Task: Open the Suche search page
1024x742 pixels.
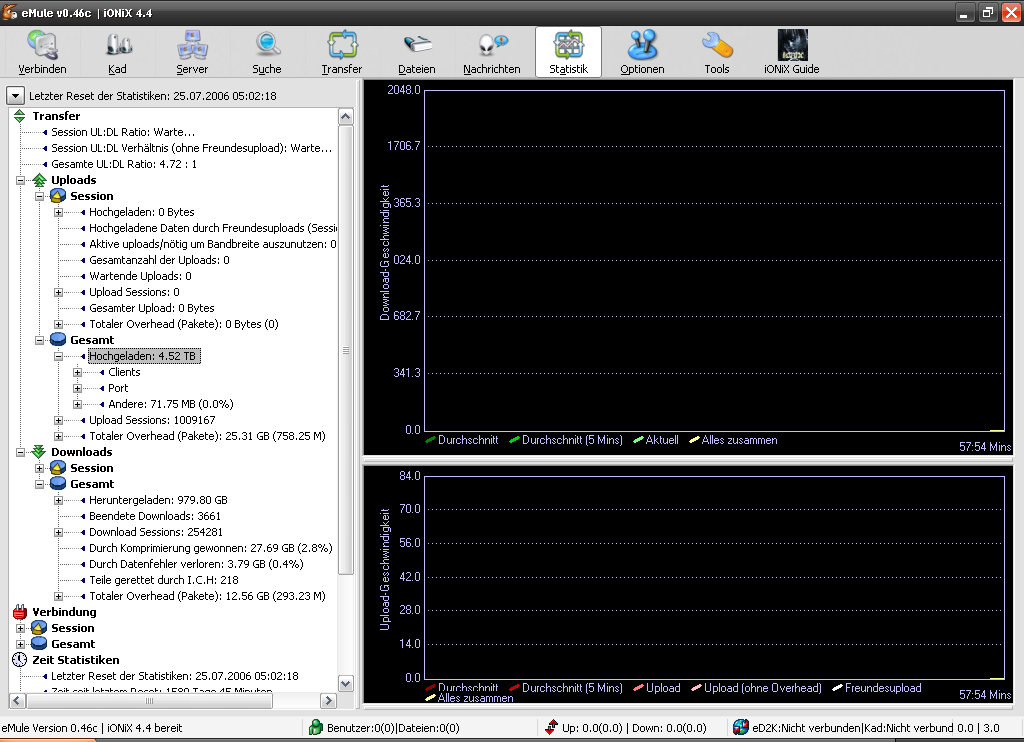Action: pos(266,52)
